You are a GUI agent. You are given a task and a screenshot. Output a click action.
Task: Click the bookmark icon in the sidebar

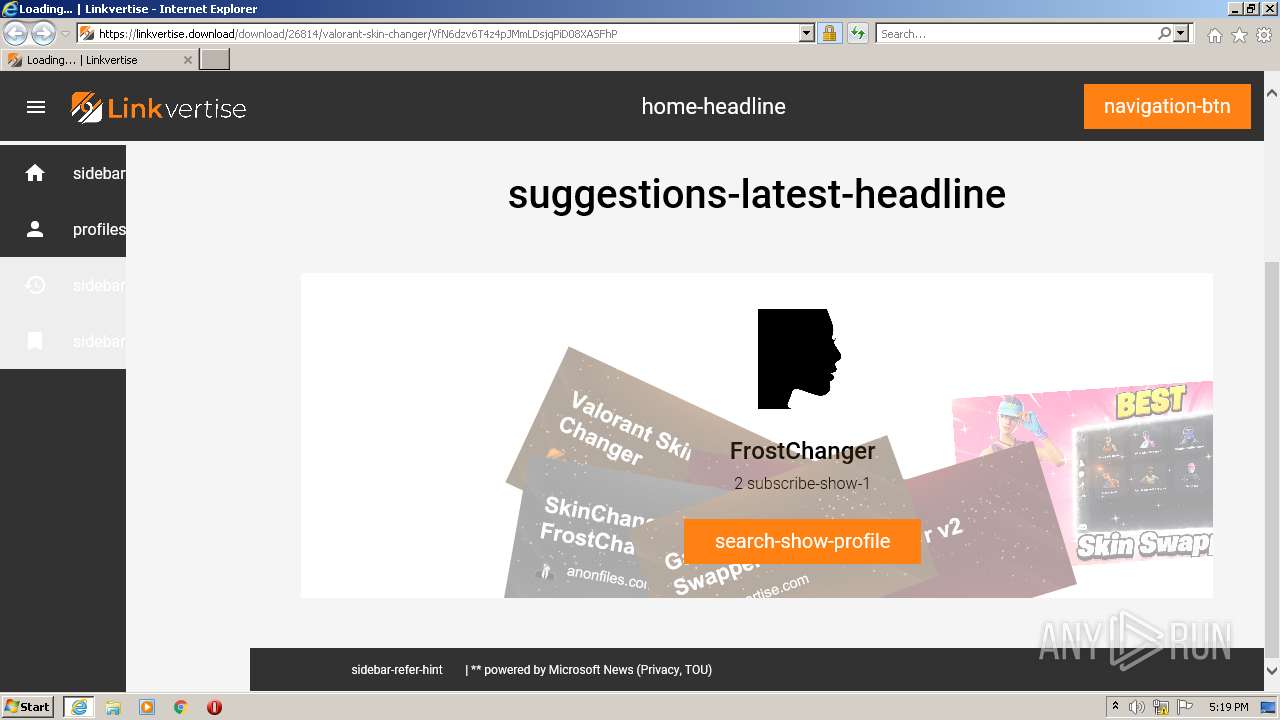point(35,341)
